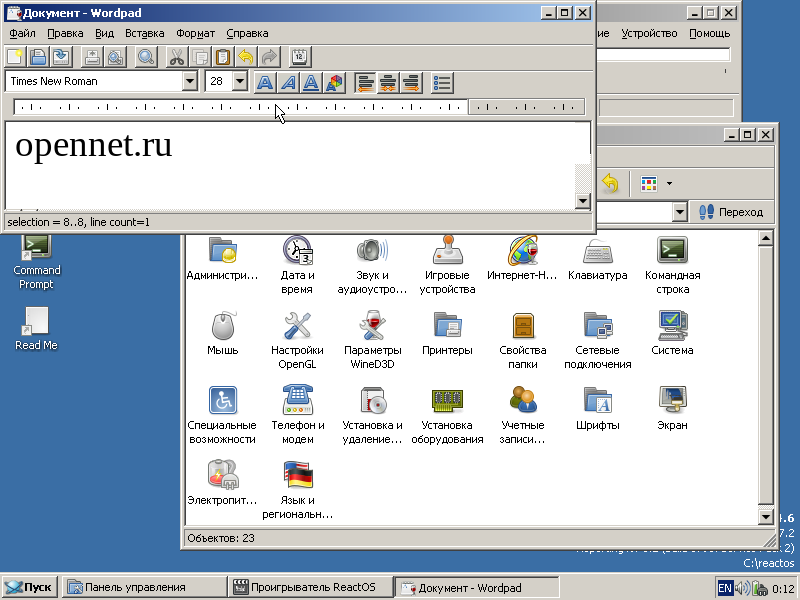
Task: Click the Paste clipboard icon
Action: point(223,57)
